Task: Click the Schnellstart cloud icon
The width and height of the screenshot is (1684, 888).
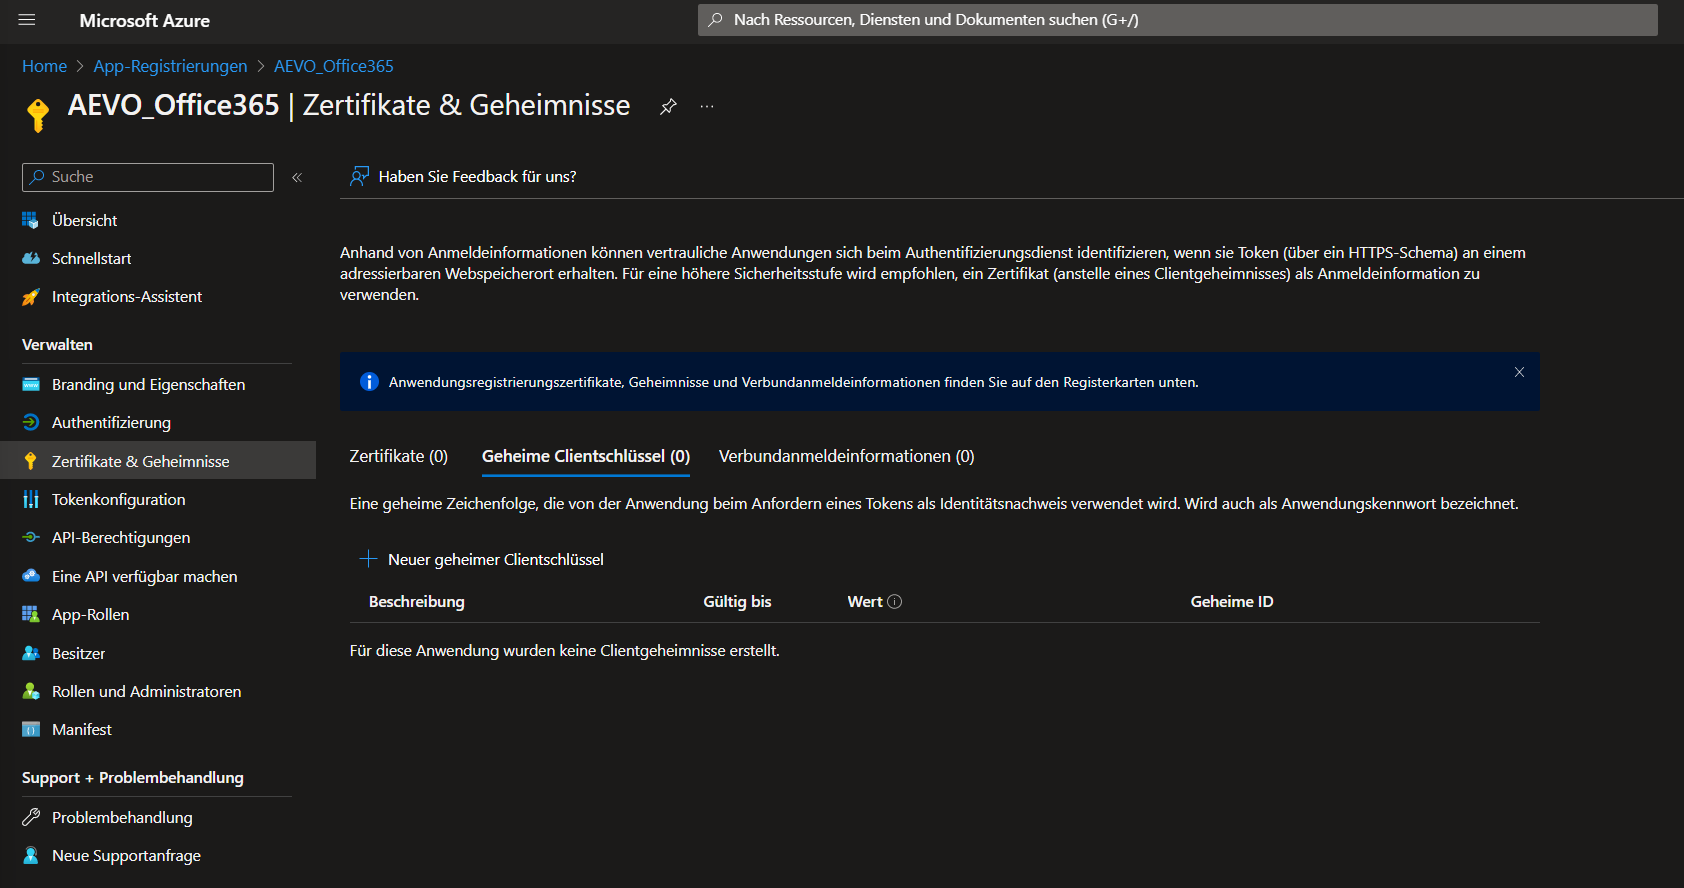Action: pos(31,258)
